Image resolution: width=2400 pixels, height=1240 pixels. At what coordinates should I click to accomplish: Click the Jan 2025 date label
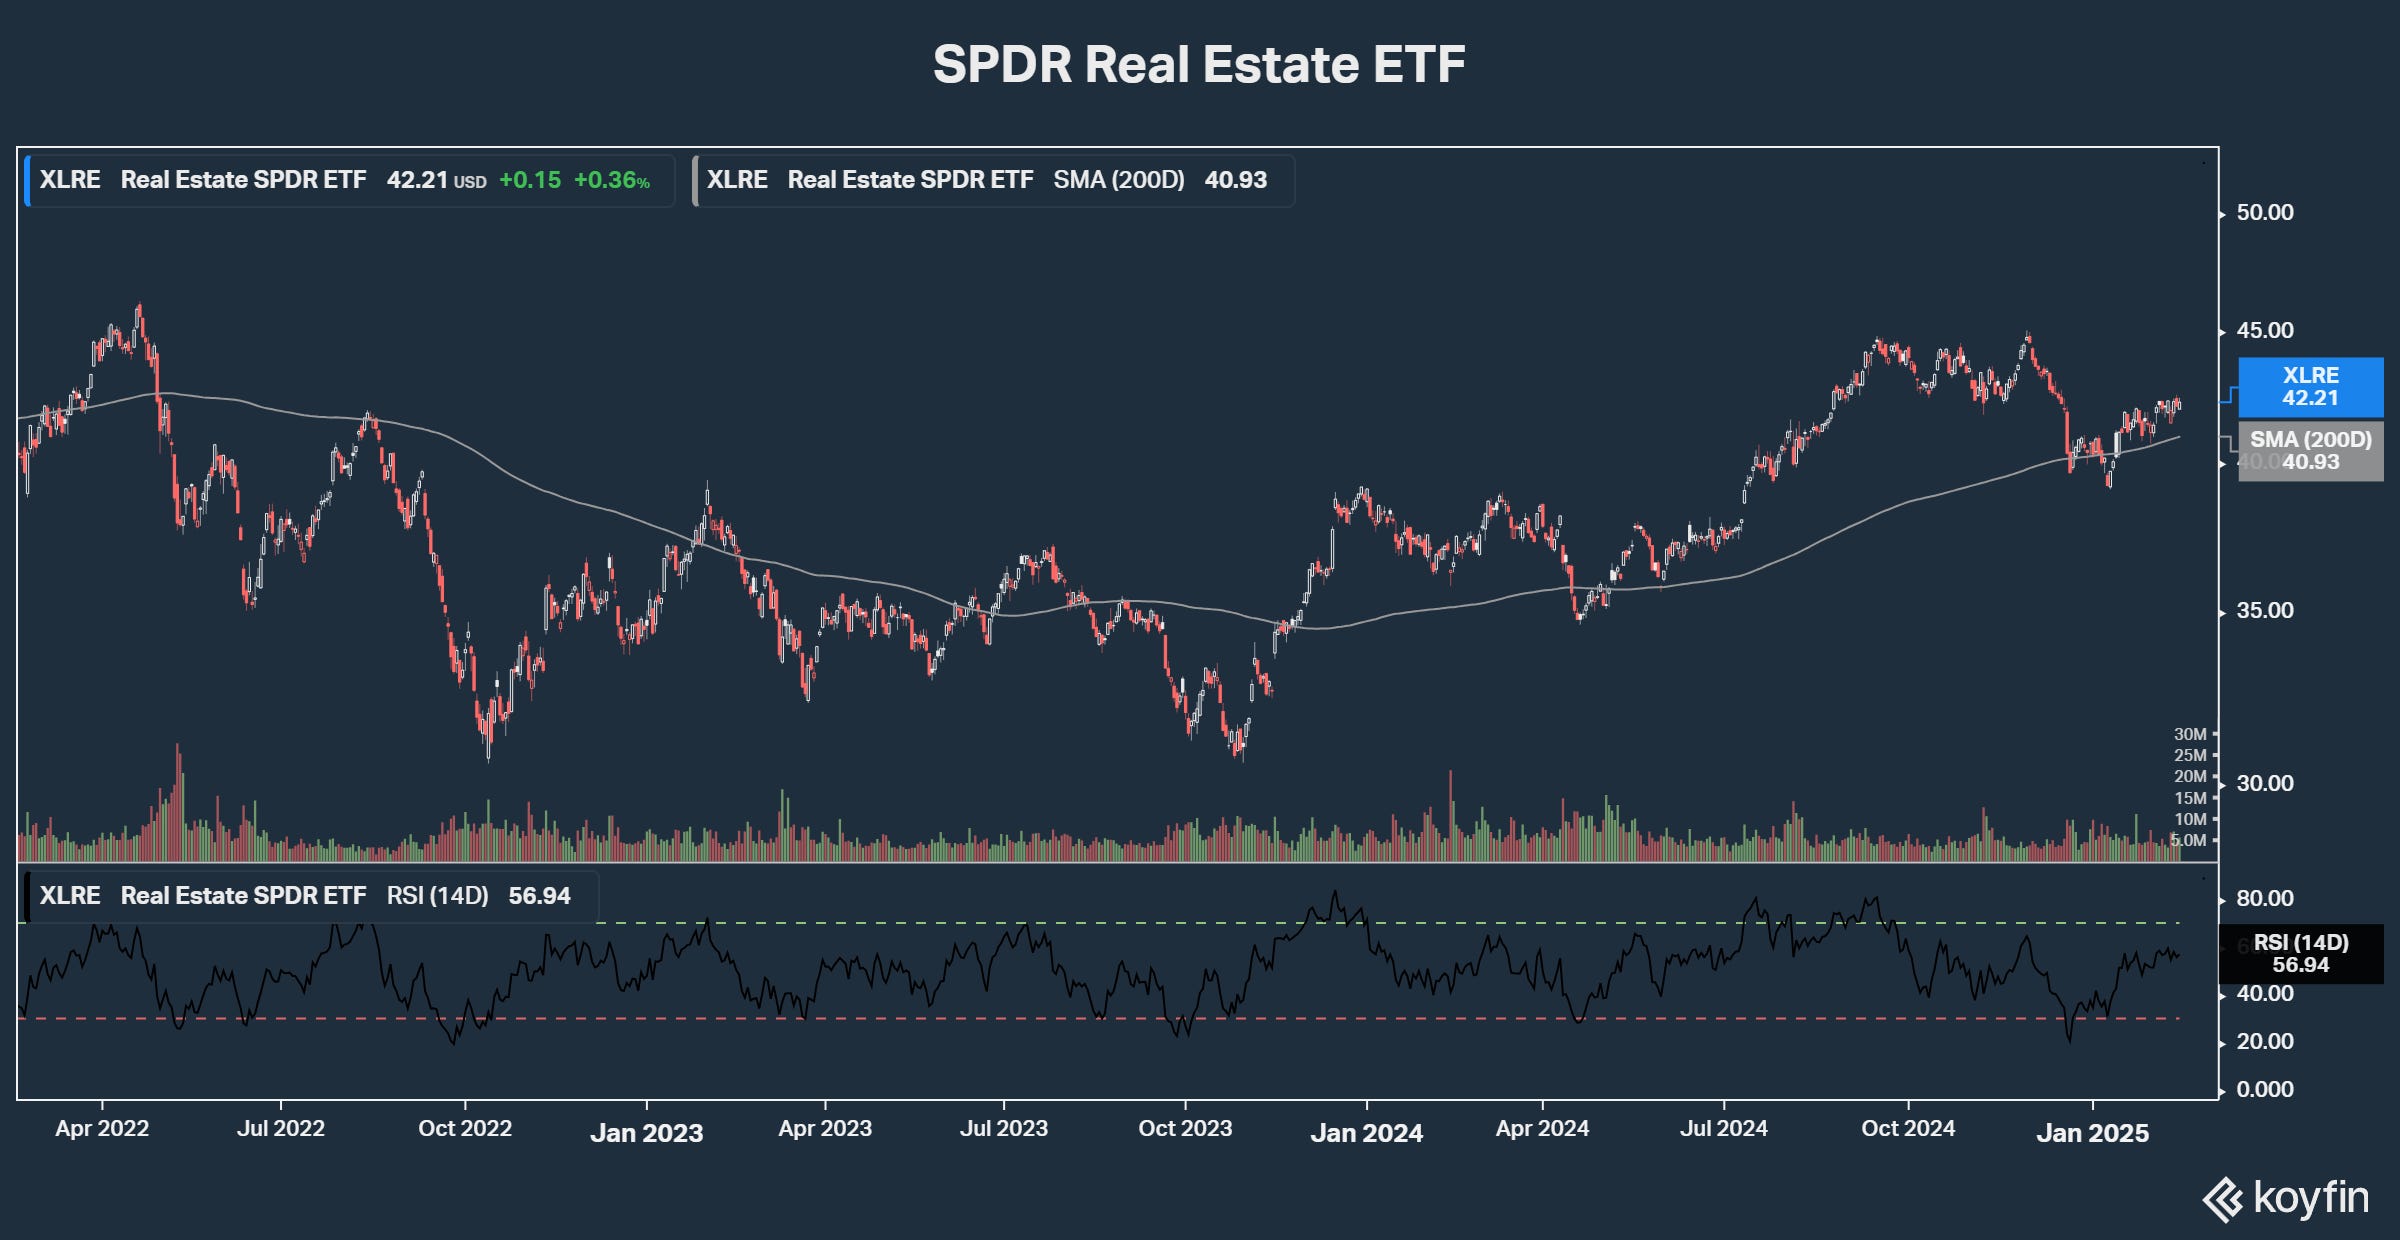[2093, 1133]
